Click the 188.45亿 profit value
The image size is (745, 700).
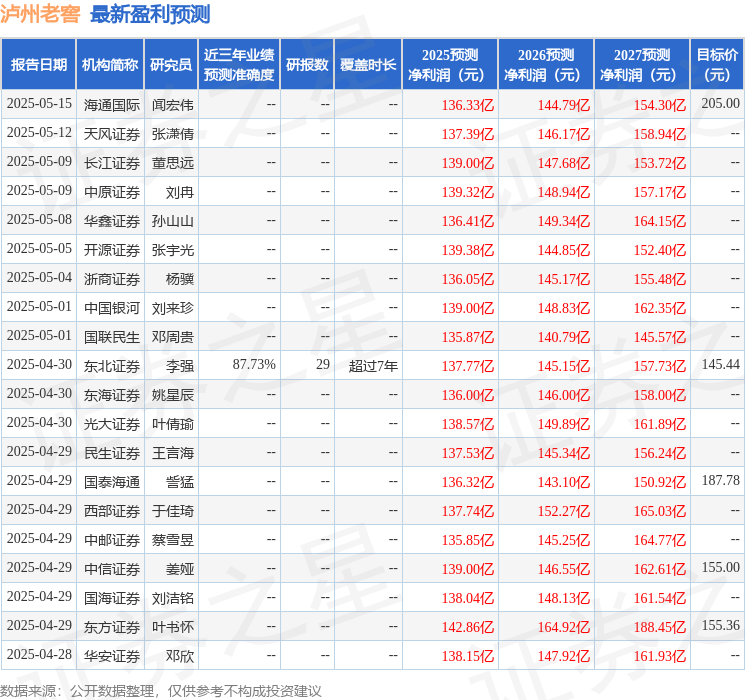[x=659, y=627]
